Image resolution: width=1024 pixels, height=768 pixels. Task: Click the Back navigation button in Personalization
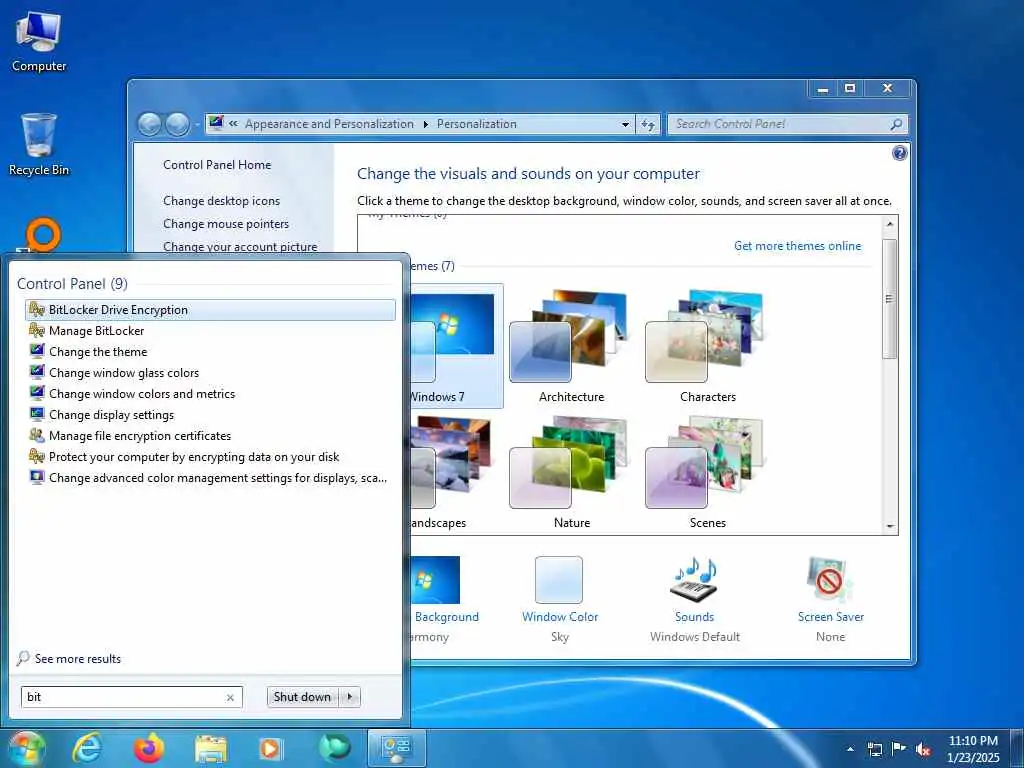(x=150, y=124)
